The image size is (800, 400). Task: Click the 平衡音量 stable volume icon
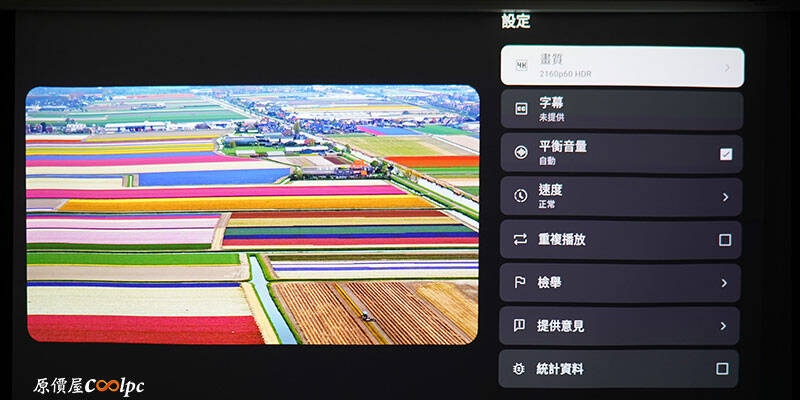pos(521,153)
